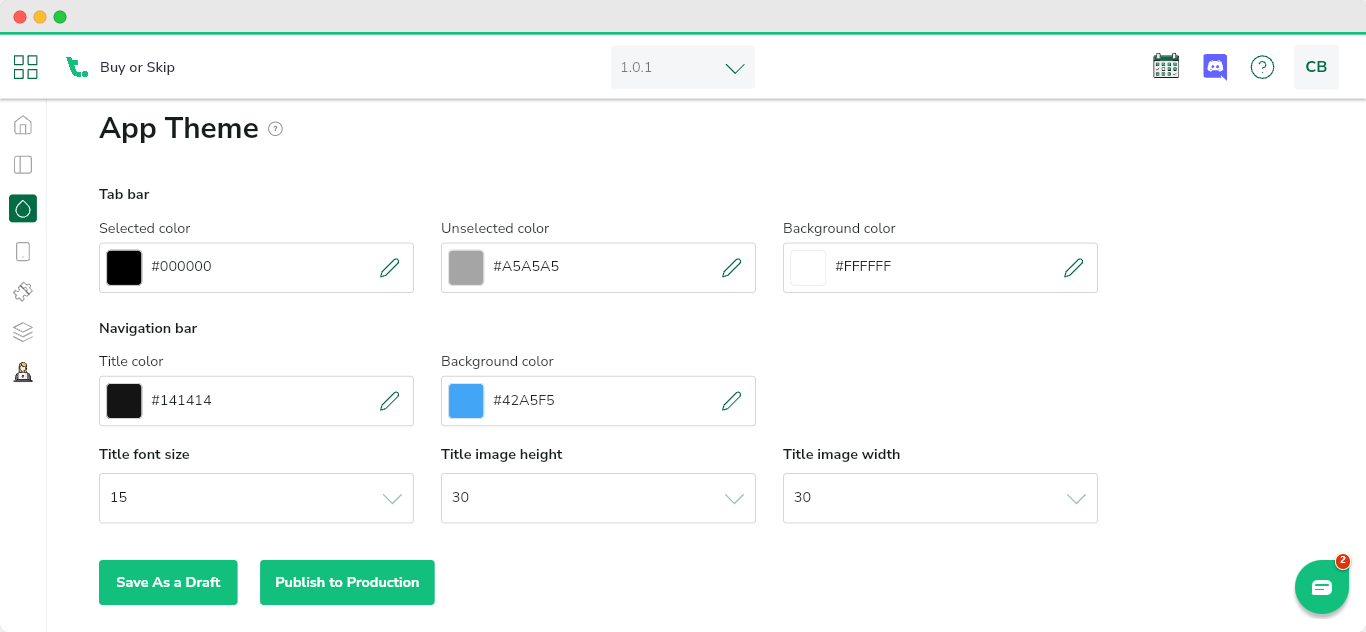
Task: Expand the version 1.0.1 dropdown
Action: tap(683, 67)
